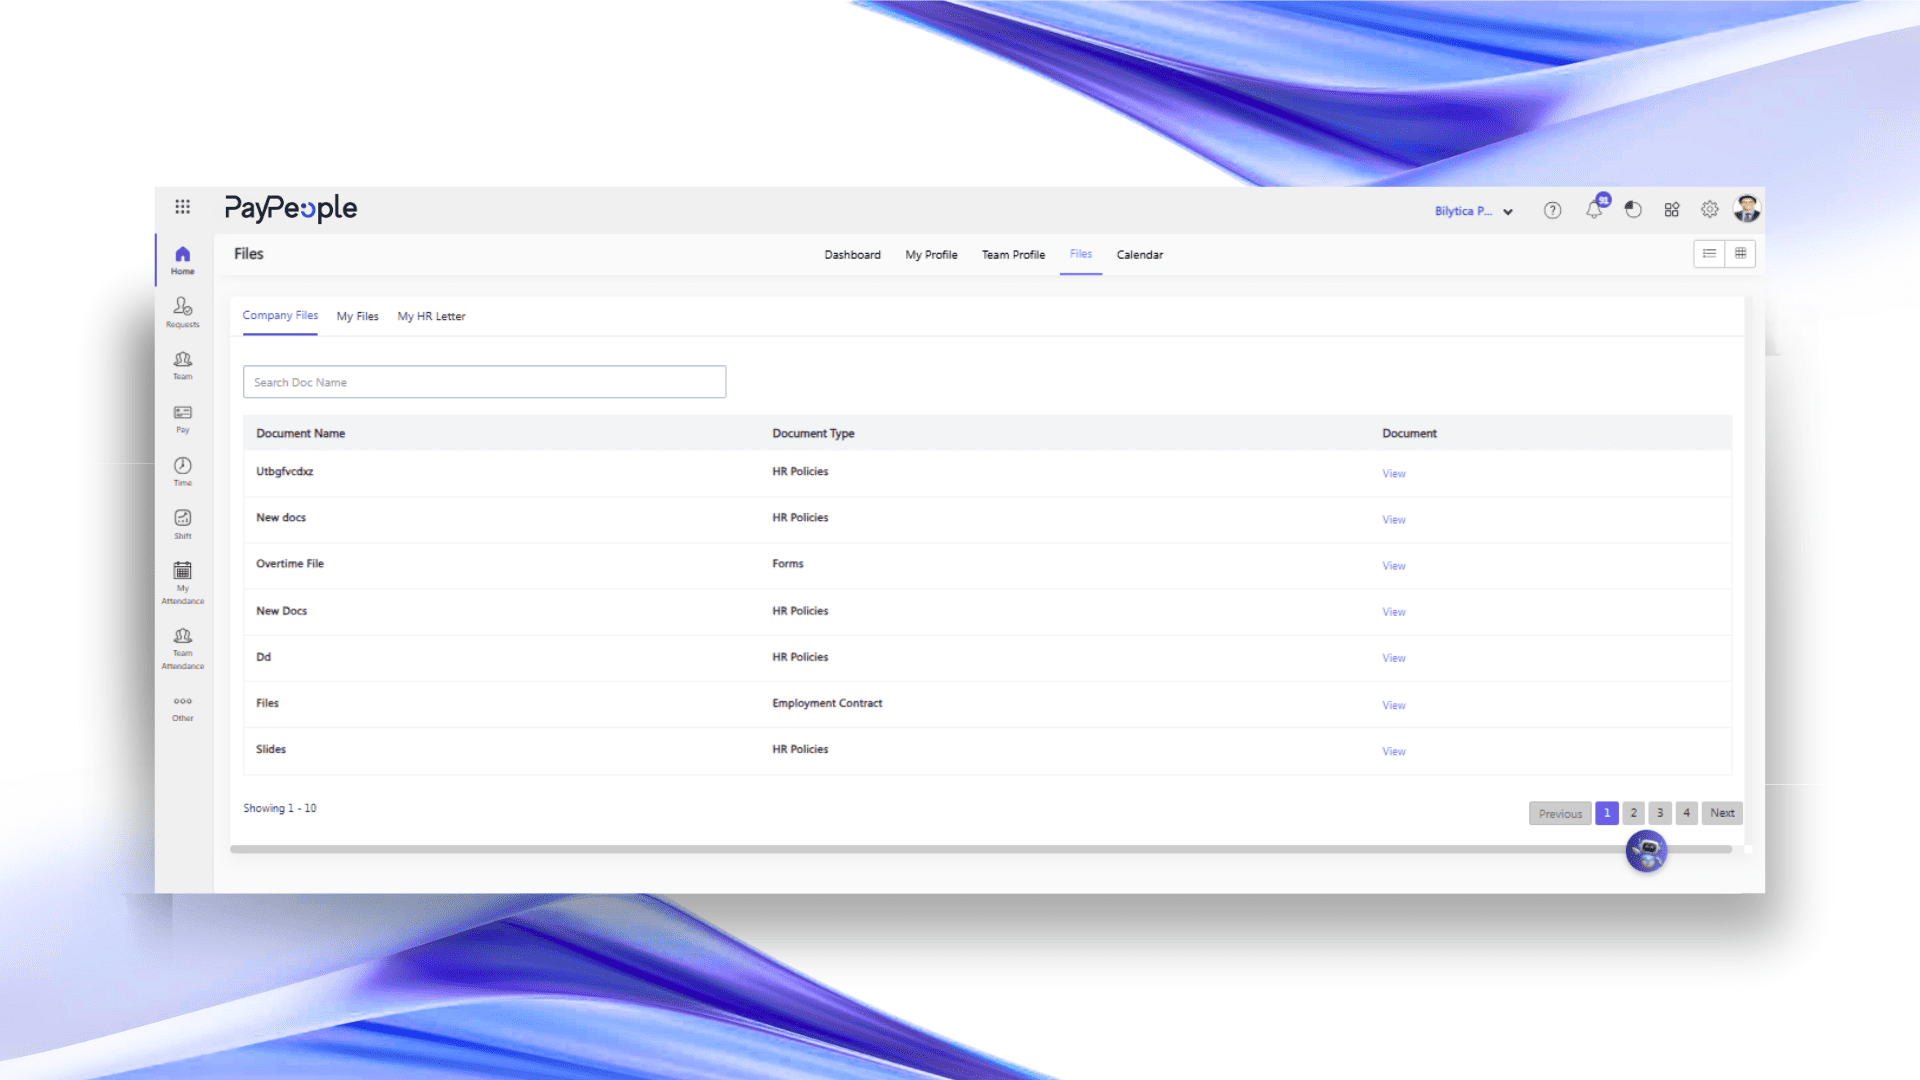Open the user profile avatar menu
The height and width of the screenshot is (1080, 1920).
click(x=1747, y=209)
